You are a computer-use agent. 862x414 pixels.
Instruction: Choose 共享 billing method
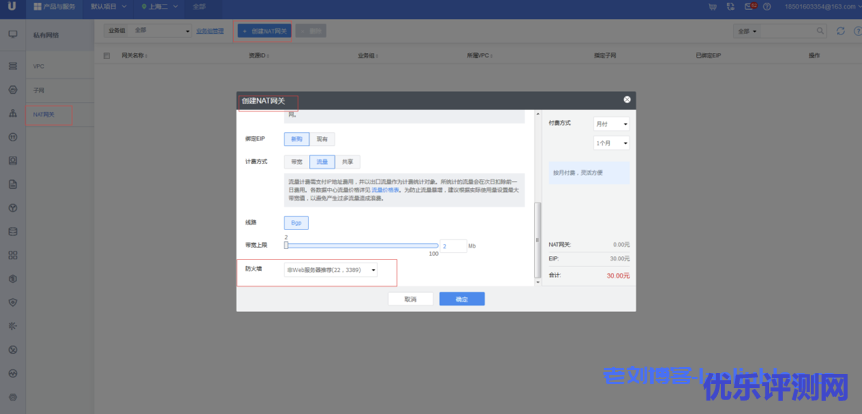point(347,161)
